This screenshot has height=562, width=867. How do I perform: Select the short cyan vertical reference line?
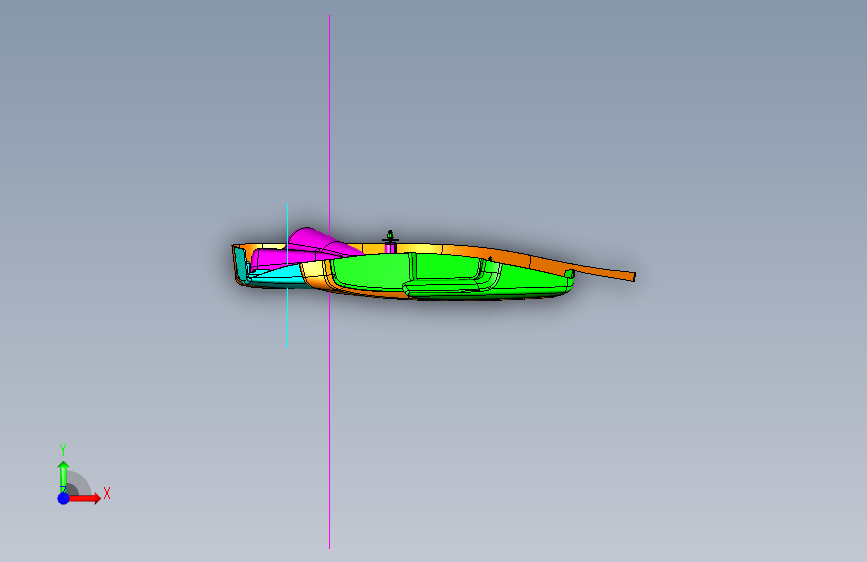pyautogui.click(x=288, y=321)
